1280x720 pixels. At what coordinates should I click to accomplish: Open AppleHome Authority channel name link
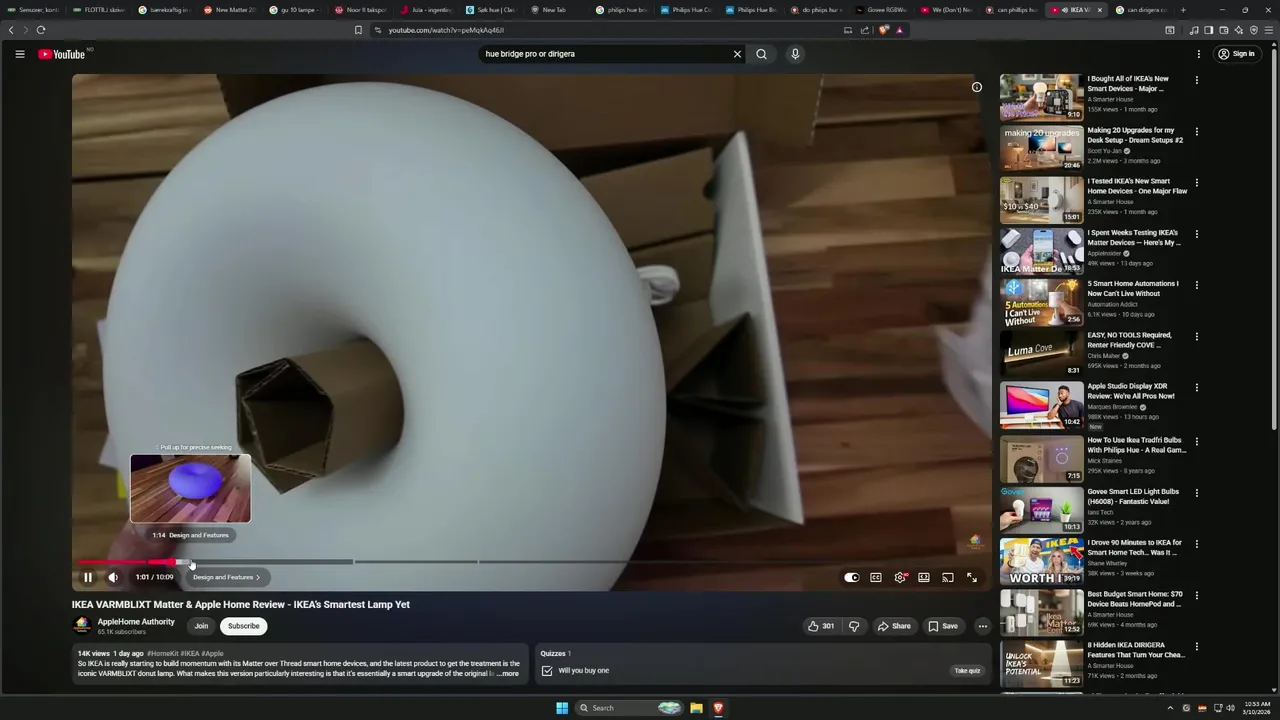tap(136, 622)
